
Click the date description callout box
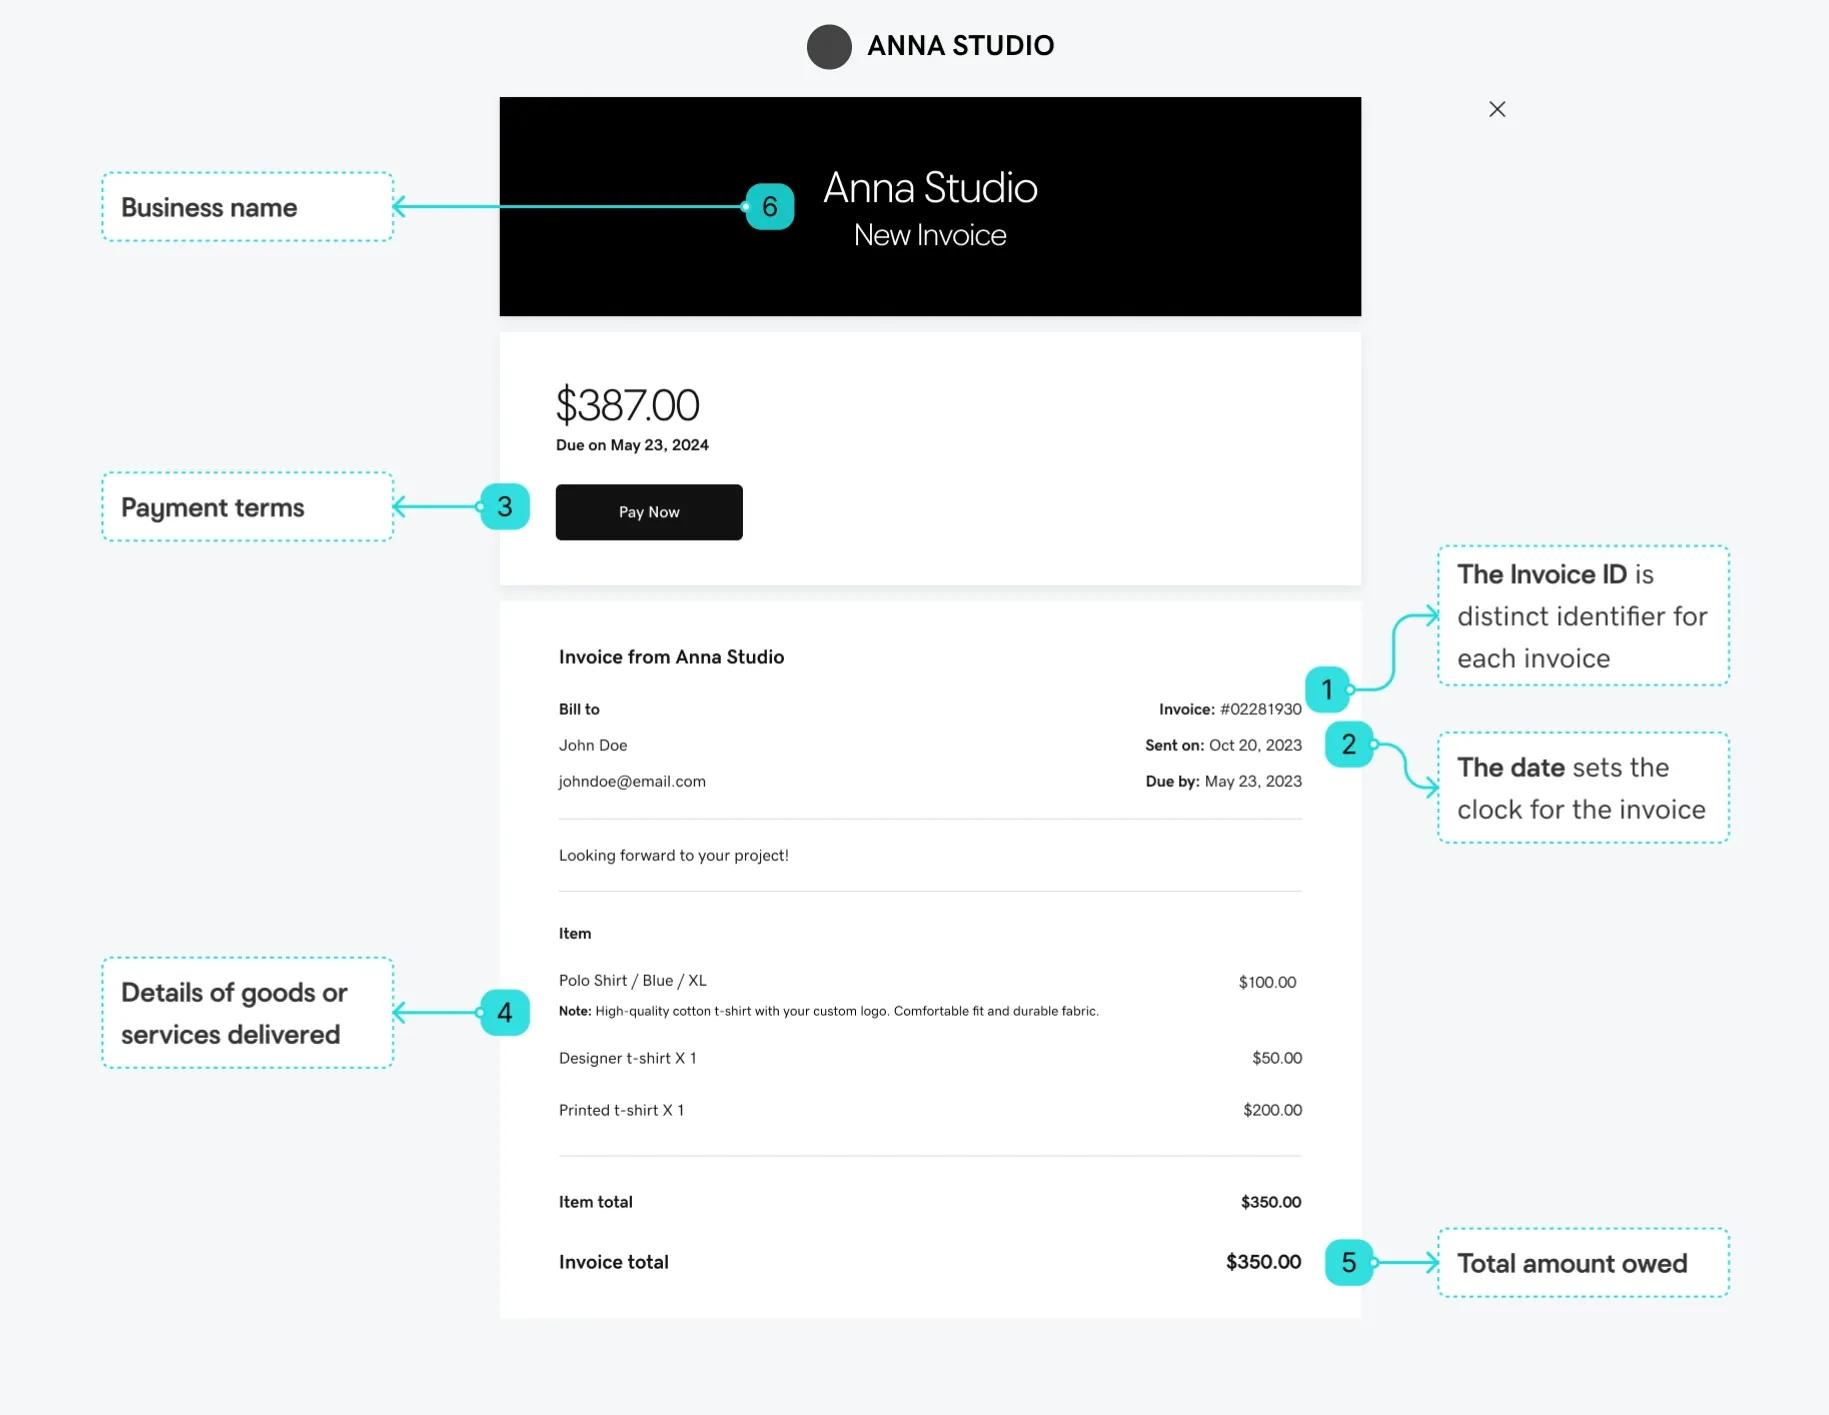tap(1582, 788)
